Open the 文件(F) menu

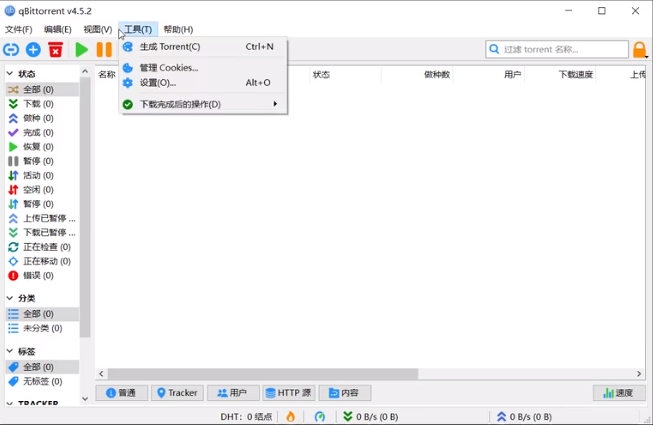[x=18, y=30]
